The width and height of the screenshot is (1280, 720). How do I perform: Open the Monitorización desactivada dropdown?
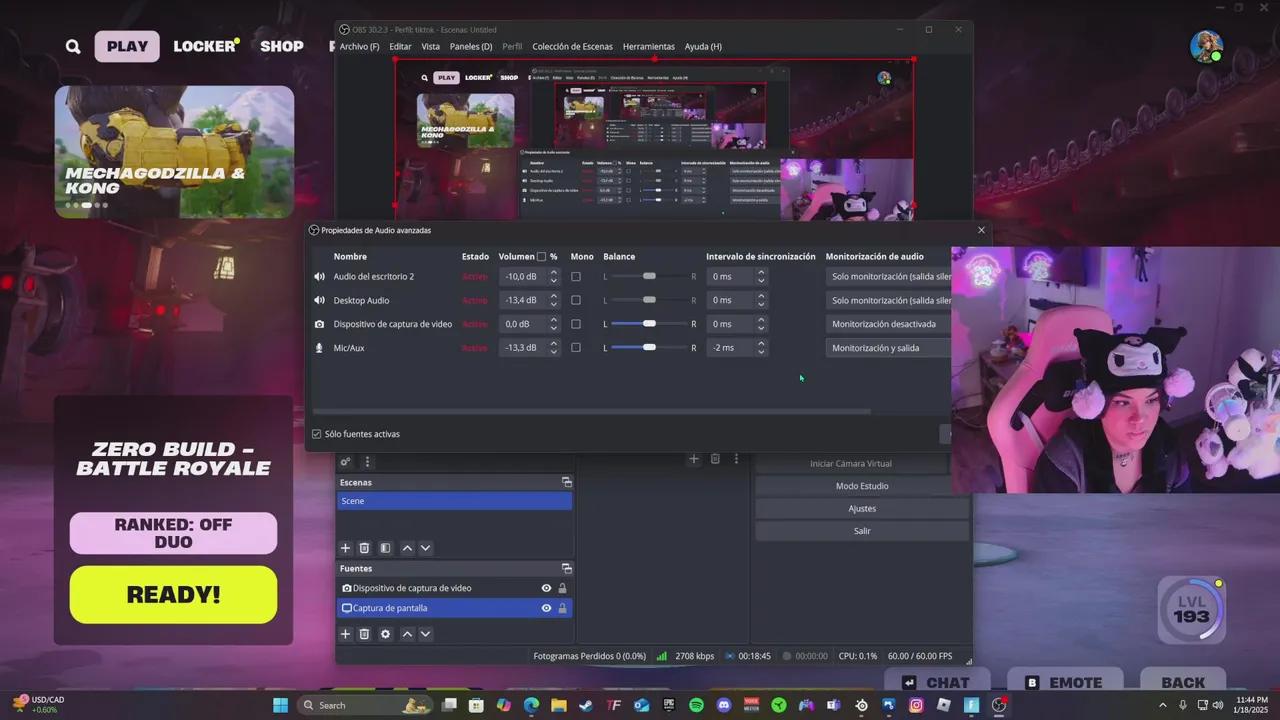point(888,324)
